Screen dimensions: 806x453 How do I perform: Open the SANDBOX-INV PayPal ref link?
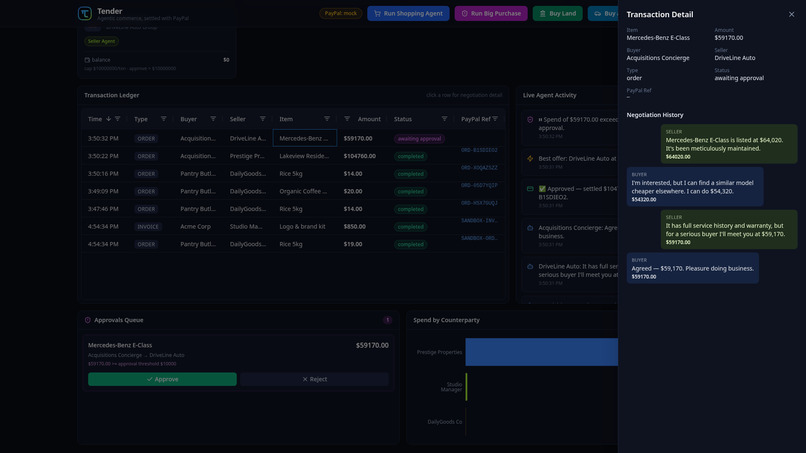tap(479, 221)
